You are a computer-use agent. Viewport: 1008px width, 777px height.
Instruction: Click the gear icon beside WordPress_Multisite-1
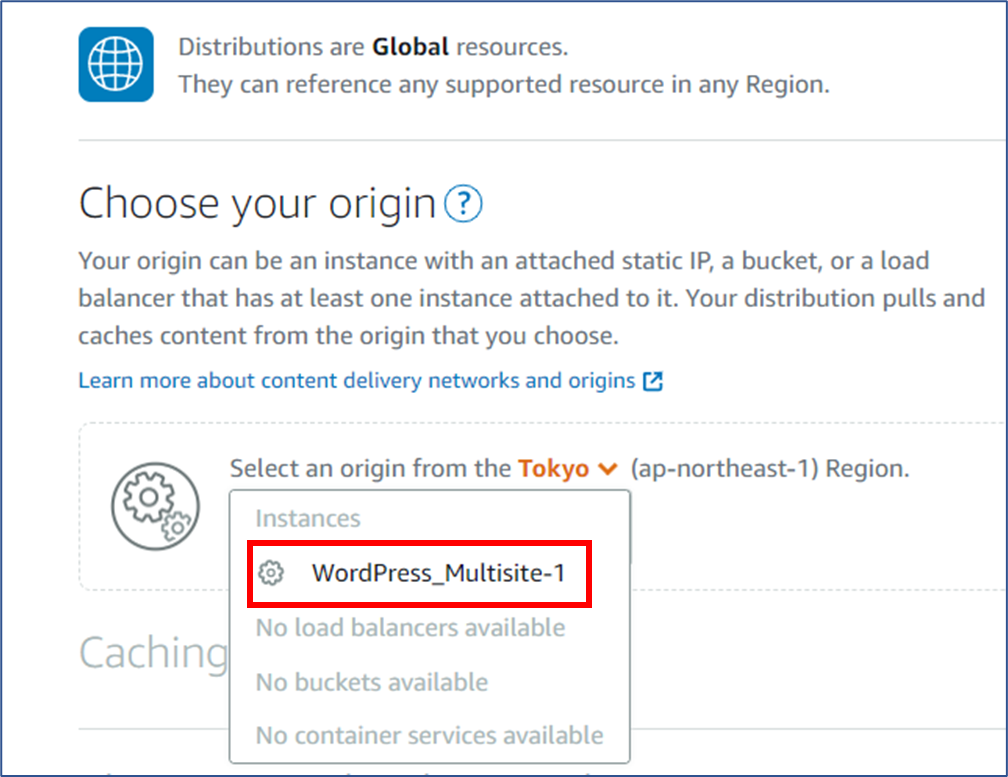271,573
